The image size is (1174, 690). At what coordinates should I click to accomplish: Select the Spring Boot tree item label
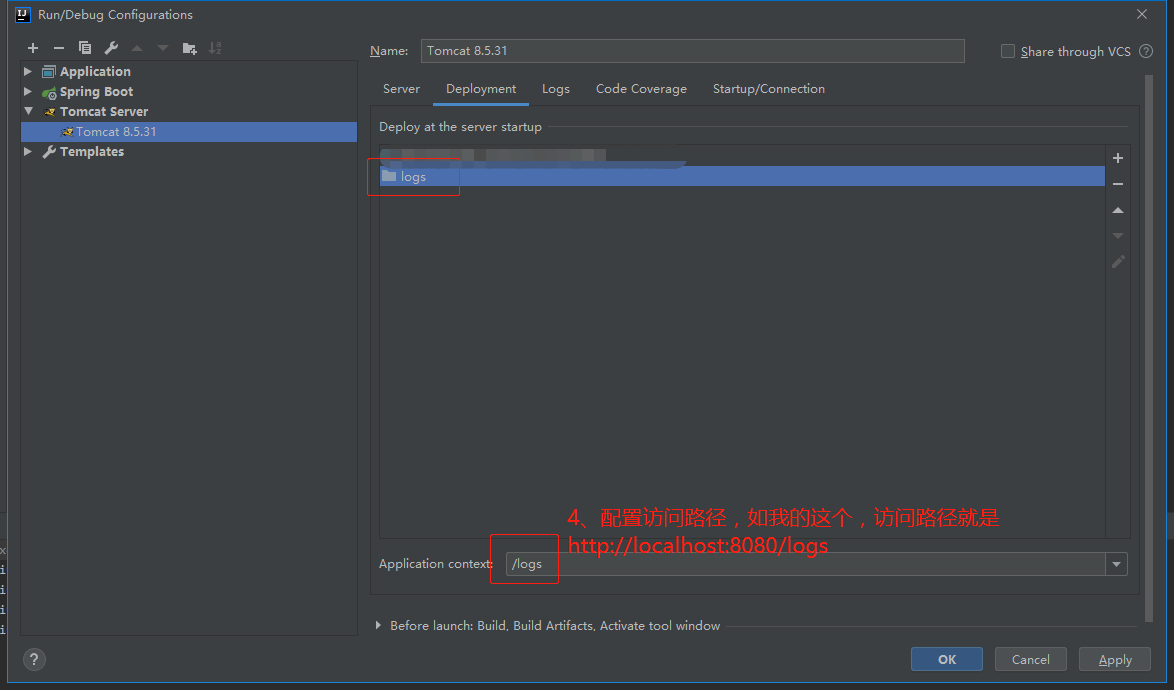click(97, 91)
